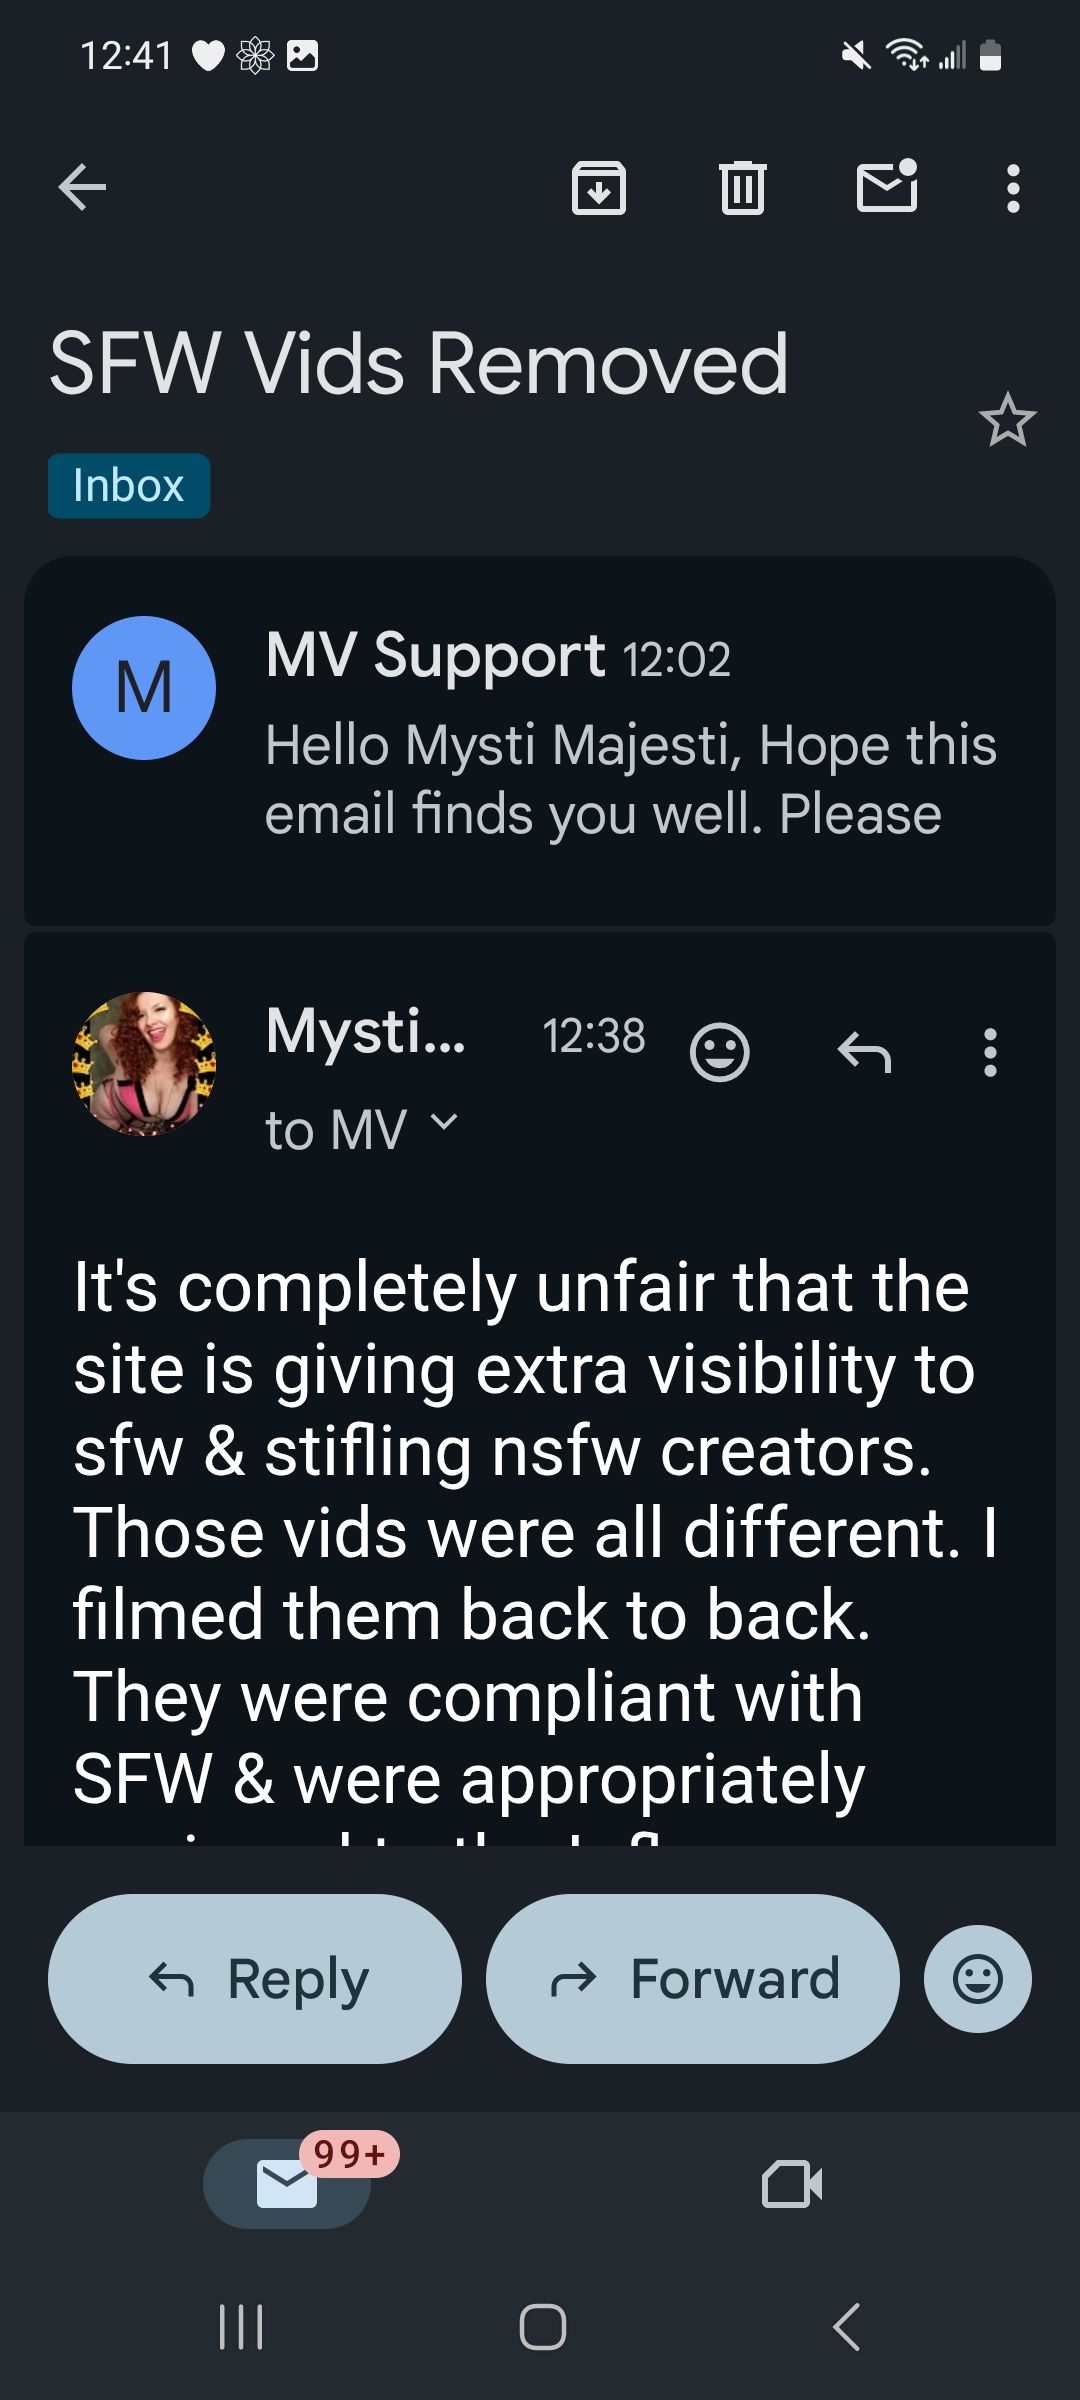Tap the Inbox label chip
This screenshot has width=1080, height=2400.
click(x=129, y=486)
